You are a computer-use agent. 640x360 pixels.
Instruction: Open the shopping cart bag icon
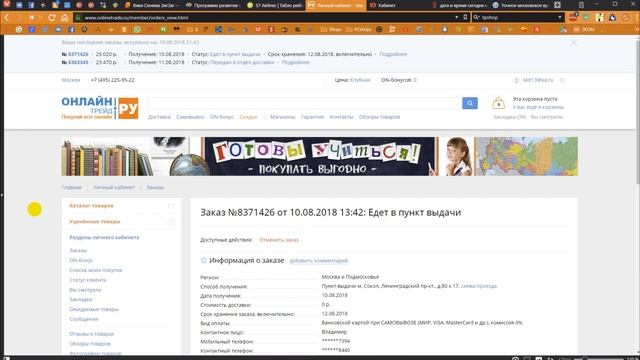click(498, 103)
